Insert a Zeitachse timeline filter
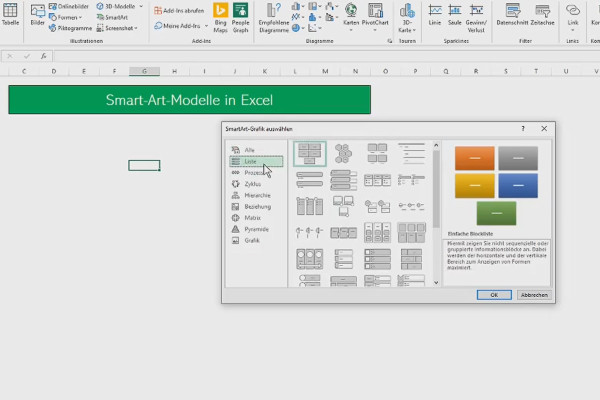Viewport: 600px width, 400px height. 542,15
